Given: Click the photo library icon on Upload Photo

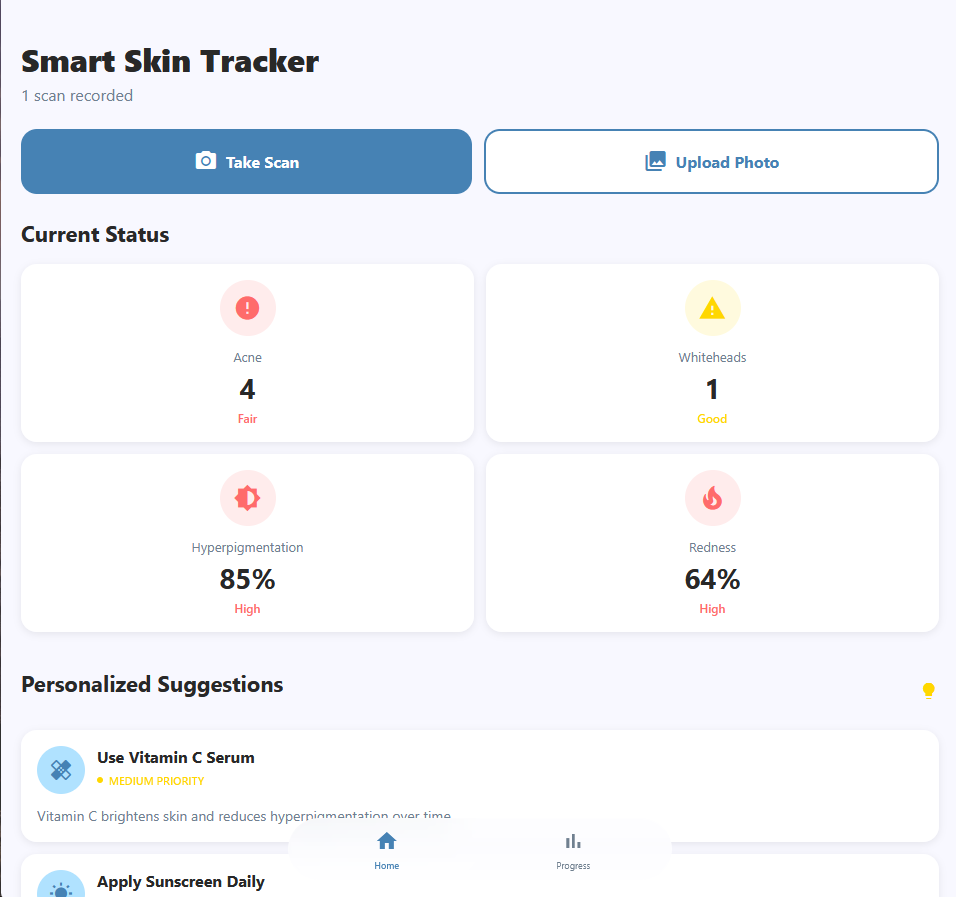Looking at the screenshot, I should [x=655, y=162].
